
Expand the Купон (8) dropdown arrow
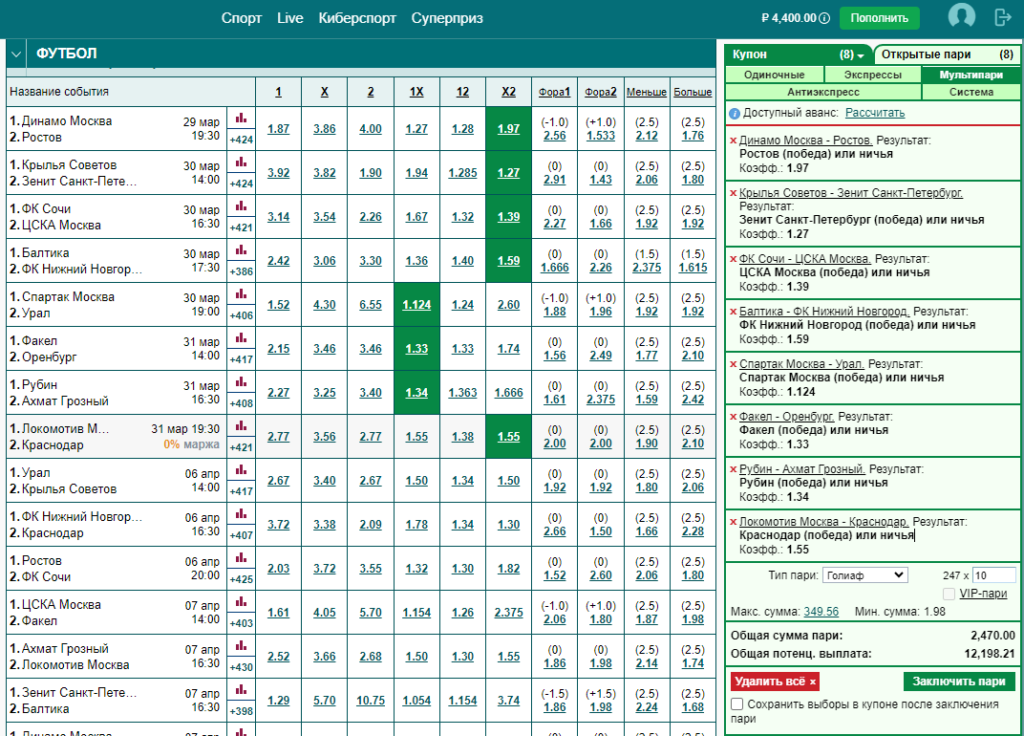pyautogui.click(x=861, y=56)
